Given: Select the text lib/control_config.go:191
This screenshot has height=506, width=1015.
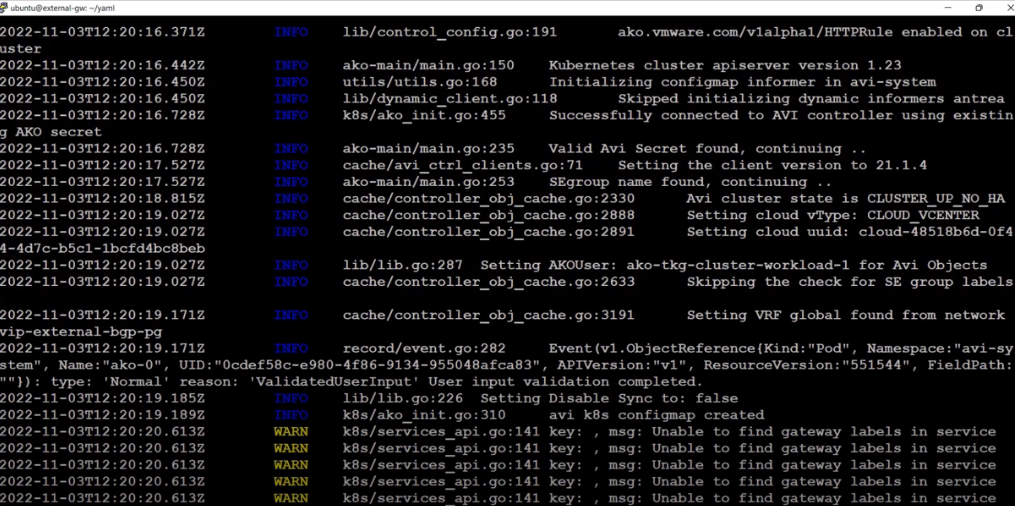Looking at the screenshot, I should coord(450,32).
